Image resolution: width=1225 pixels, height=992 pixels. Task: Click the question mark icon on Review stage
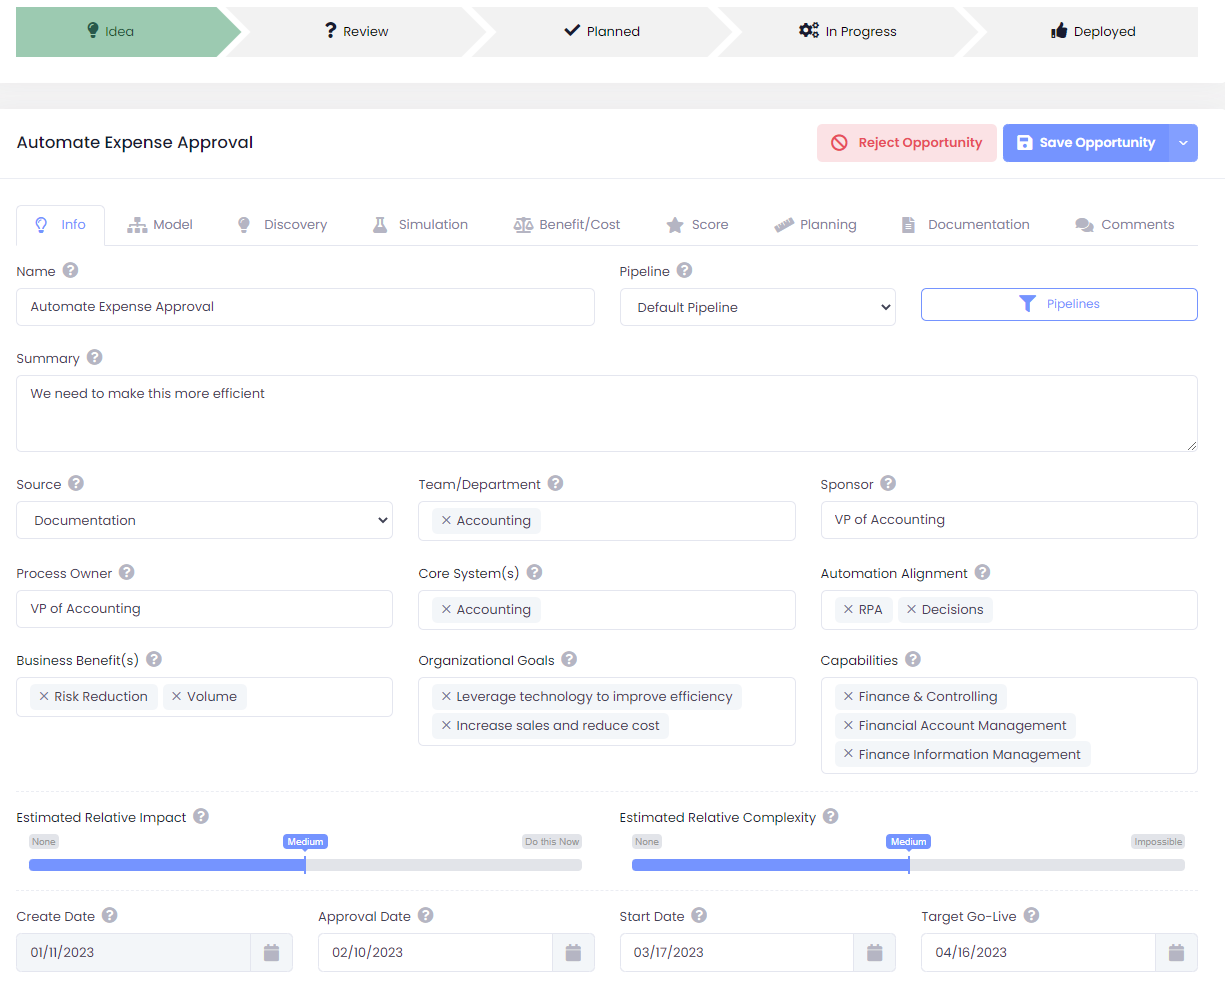point(330,31)
